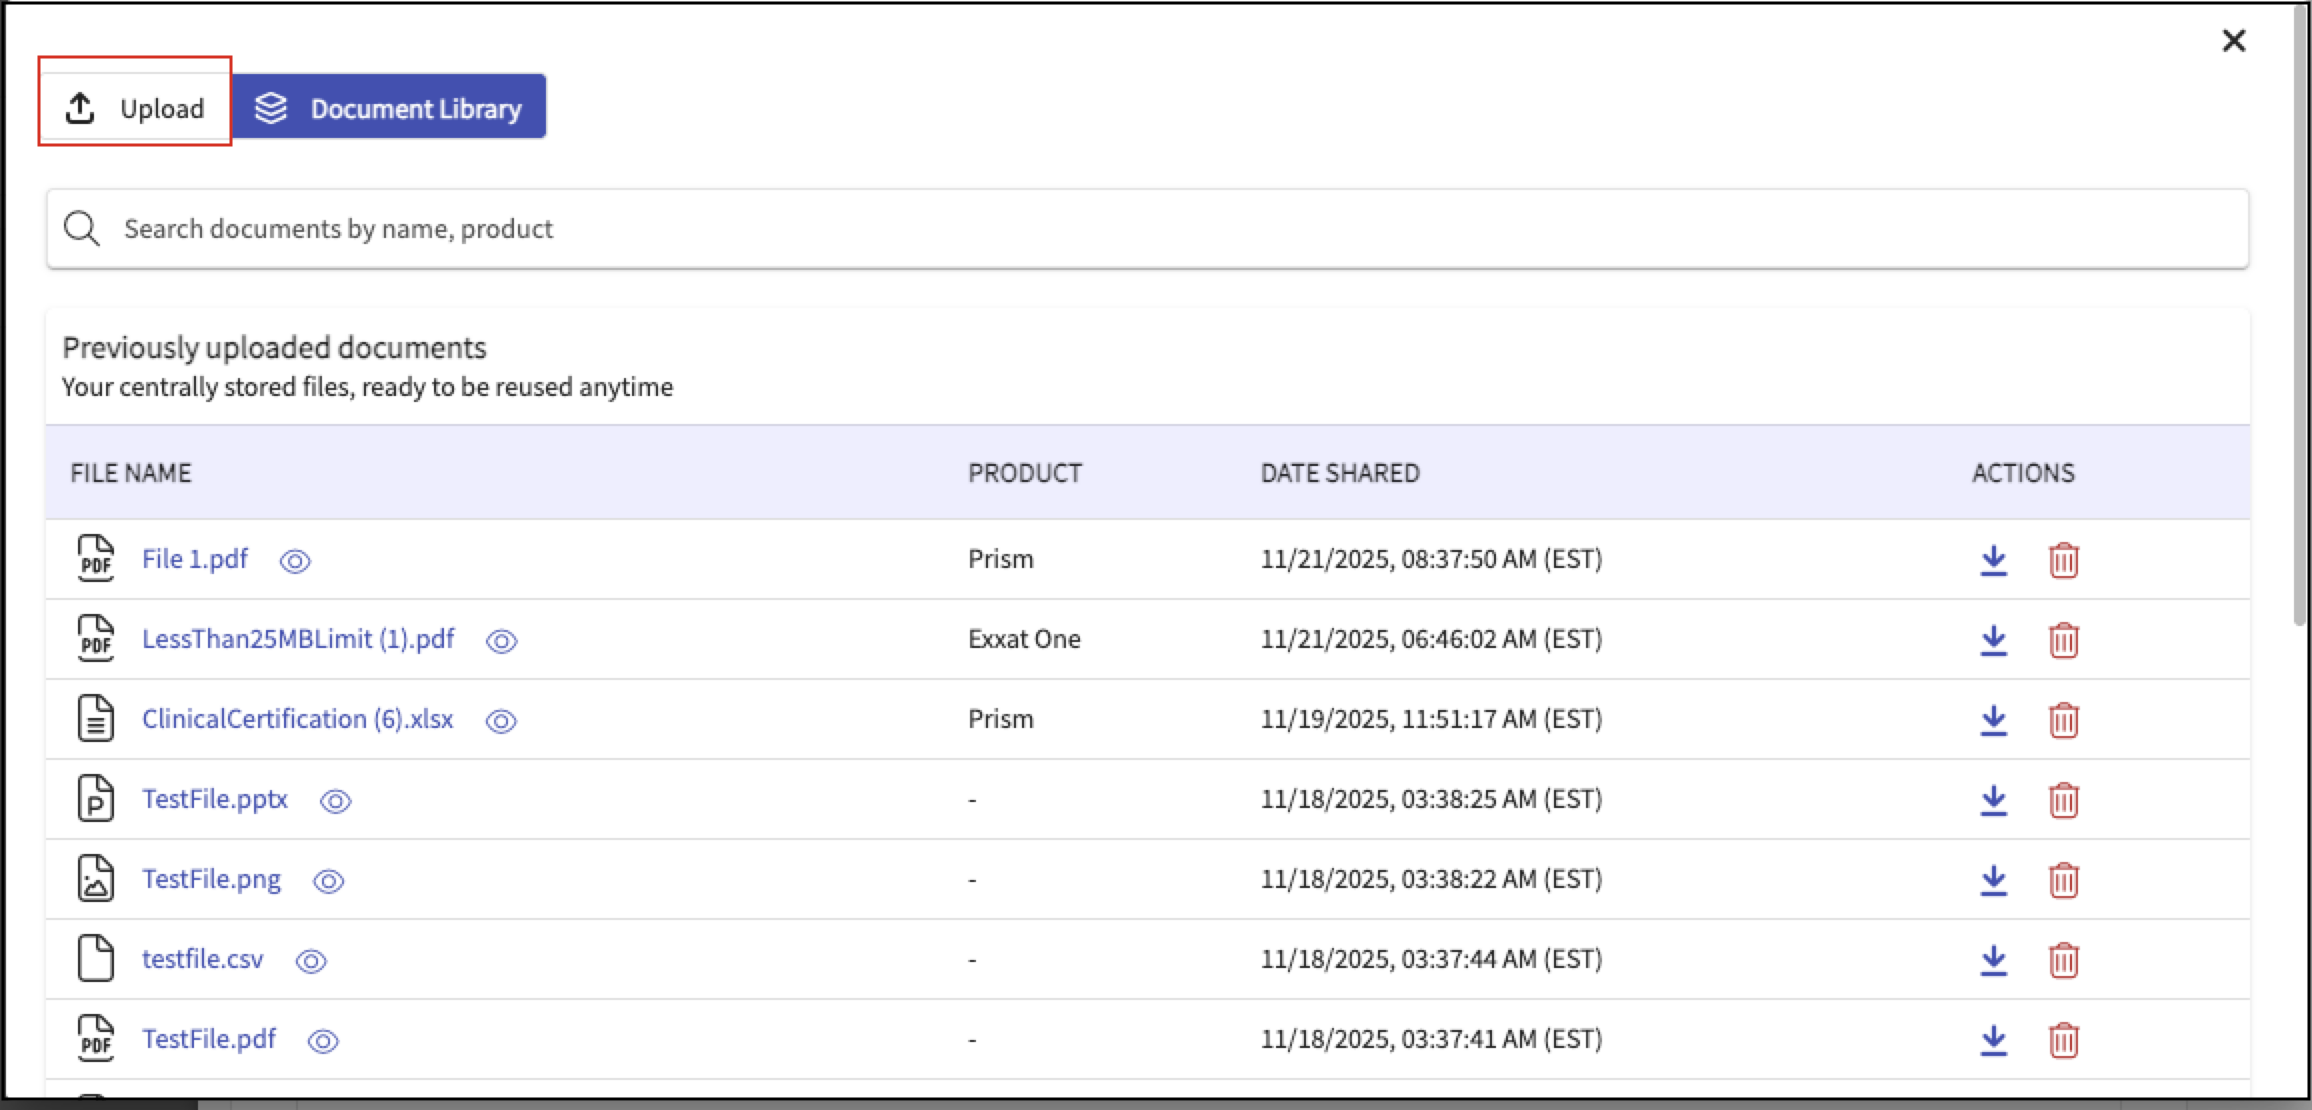Open the LessThan25MBLimit (1).pdf link
2312x1110 pixels.
click(x=298, y=639)
